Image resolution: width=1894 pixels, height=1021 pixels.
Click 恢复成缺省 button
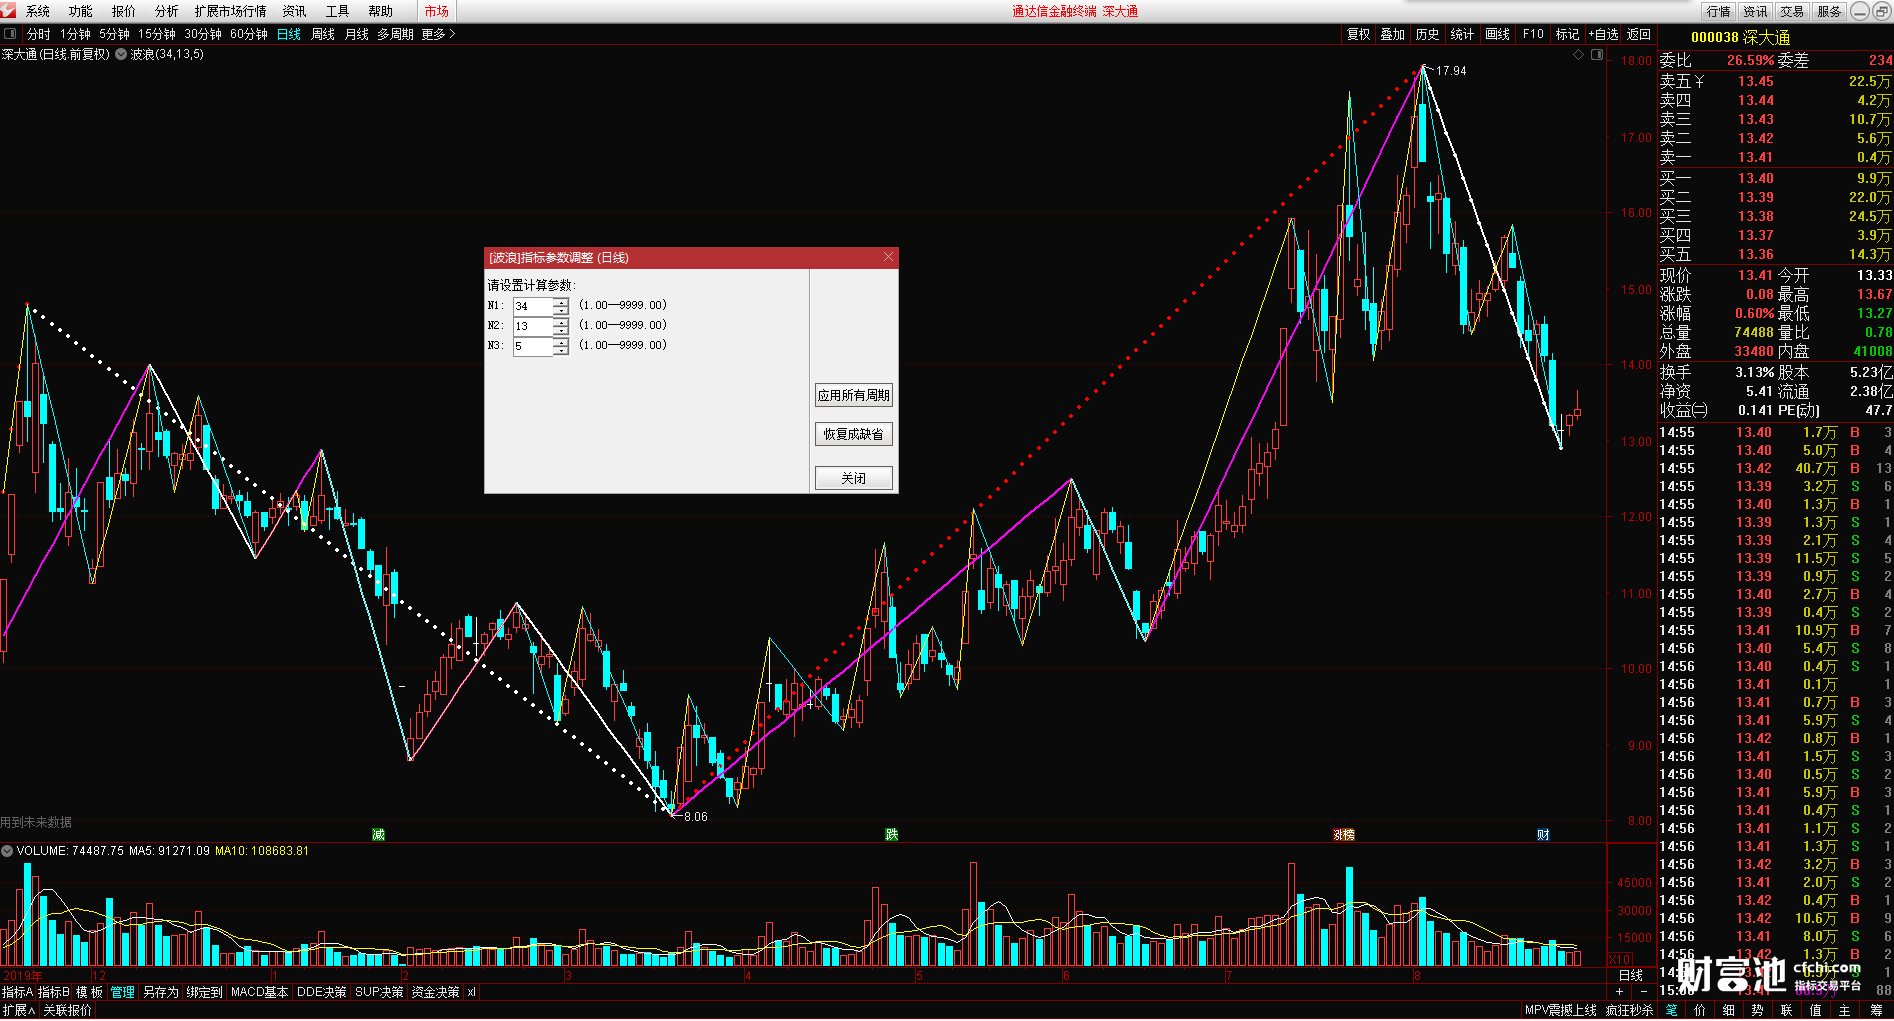(853, 434)
